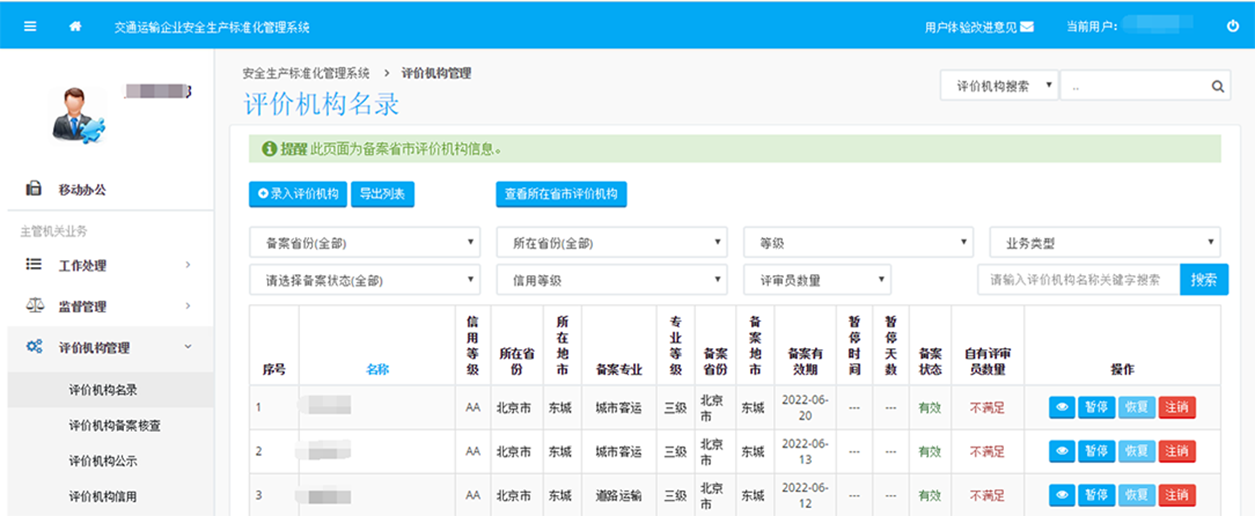
Task: View details of row 3 eye icon
Action: [x=1061, y=495]
